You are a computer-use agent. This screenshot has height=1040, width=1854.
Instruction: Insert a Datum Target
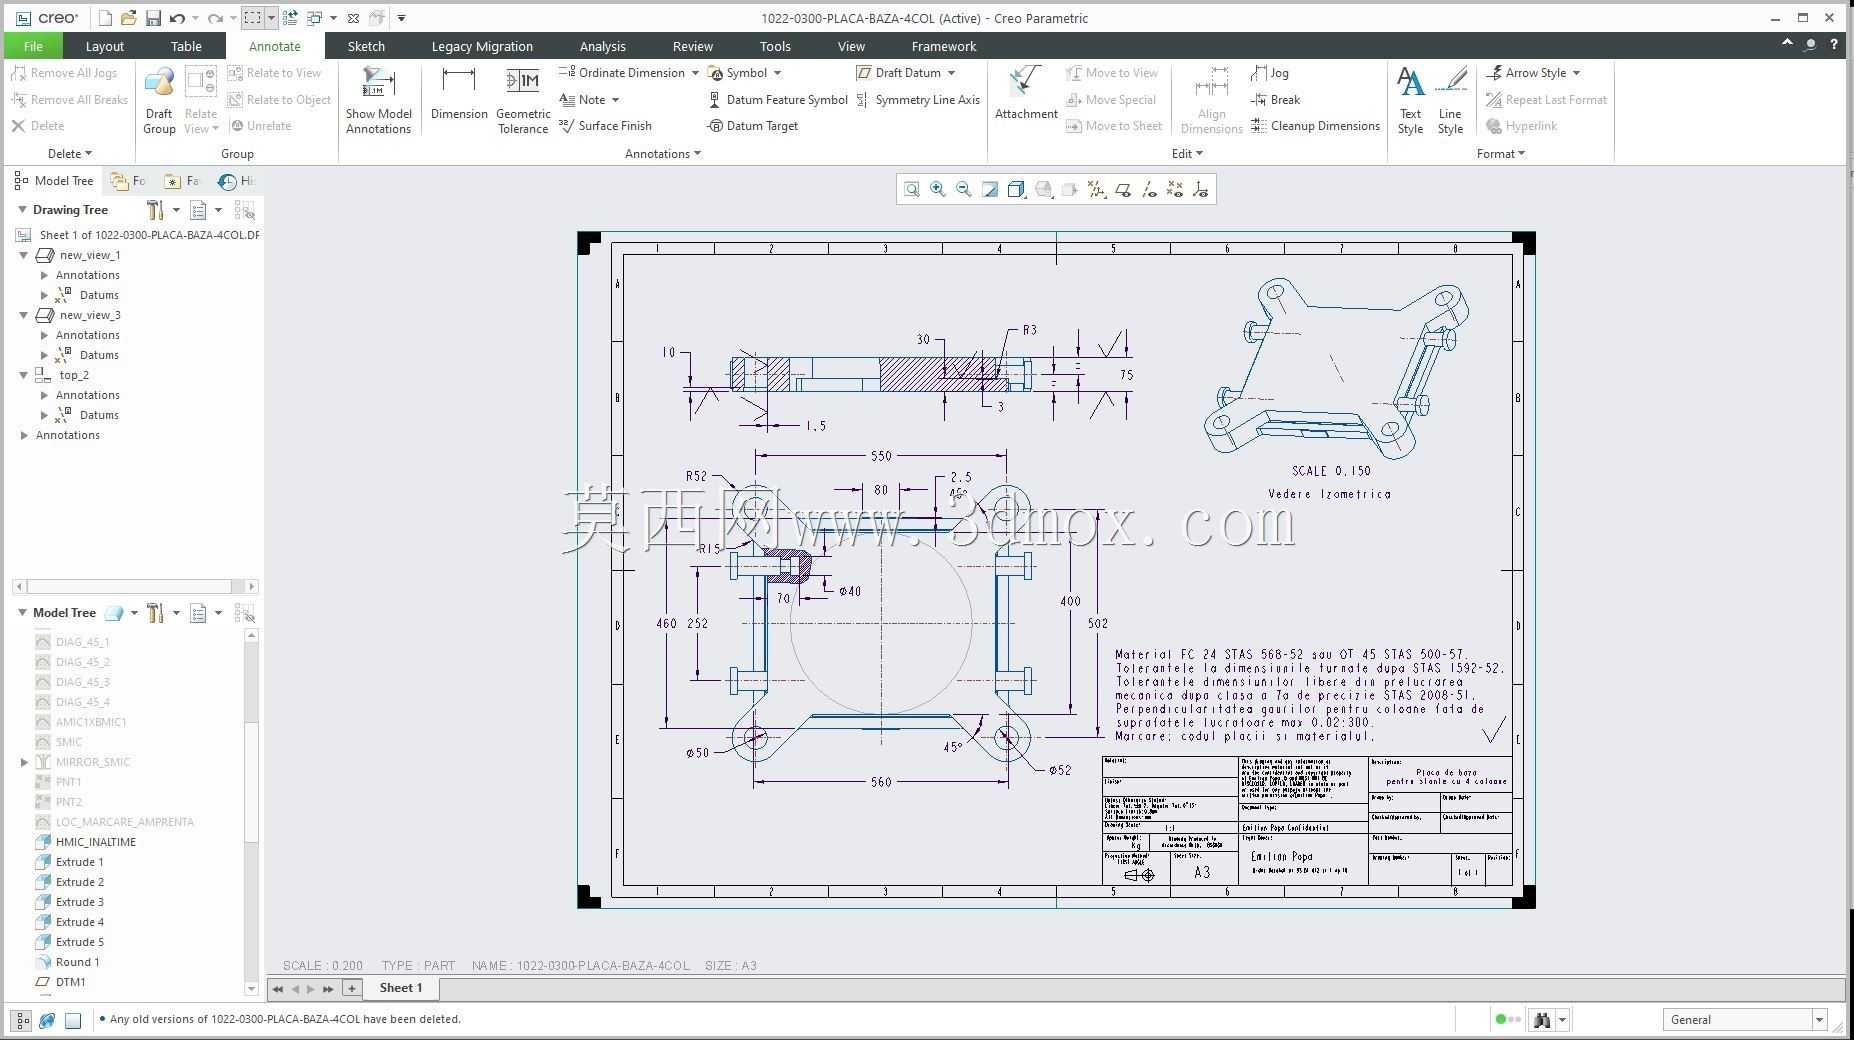pyautogui.click(x=752, y=126)
